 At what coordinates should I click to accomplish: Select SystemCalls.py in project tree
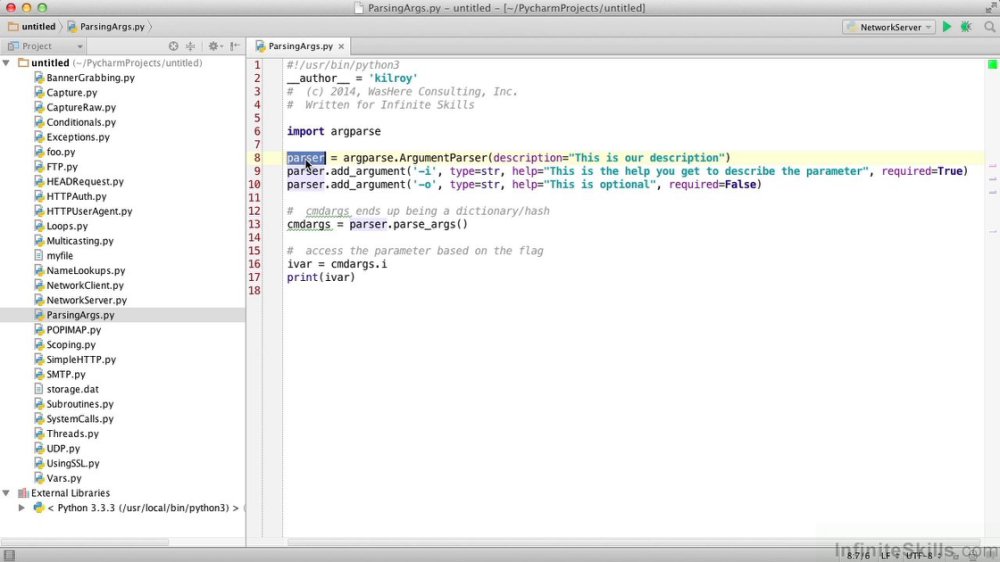80,418
